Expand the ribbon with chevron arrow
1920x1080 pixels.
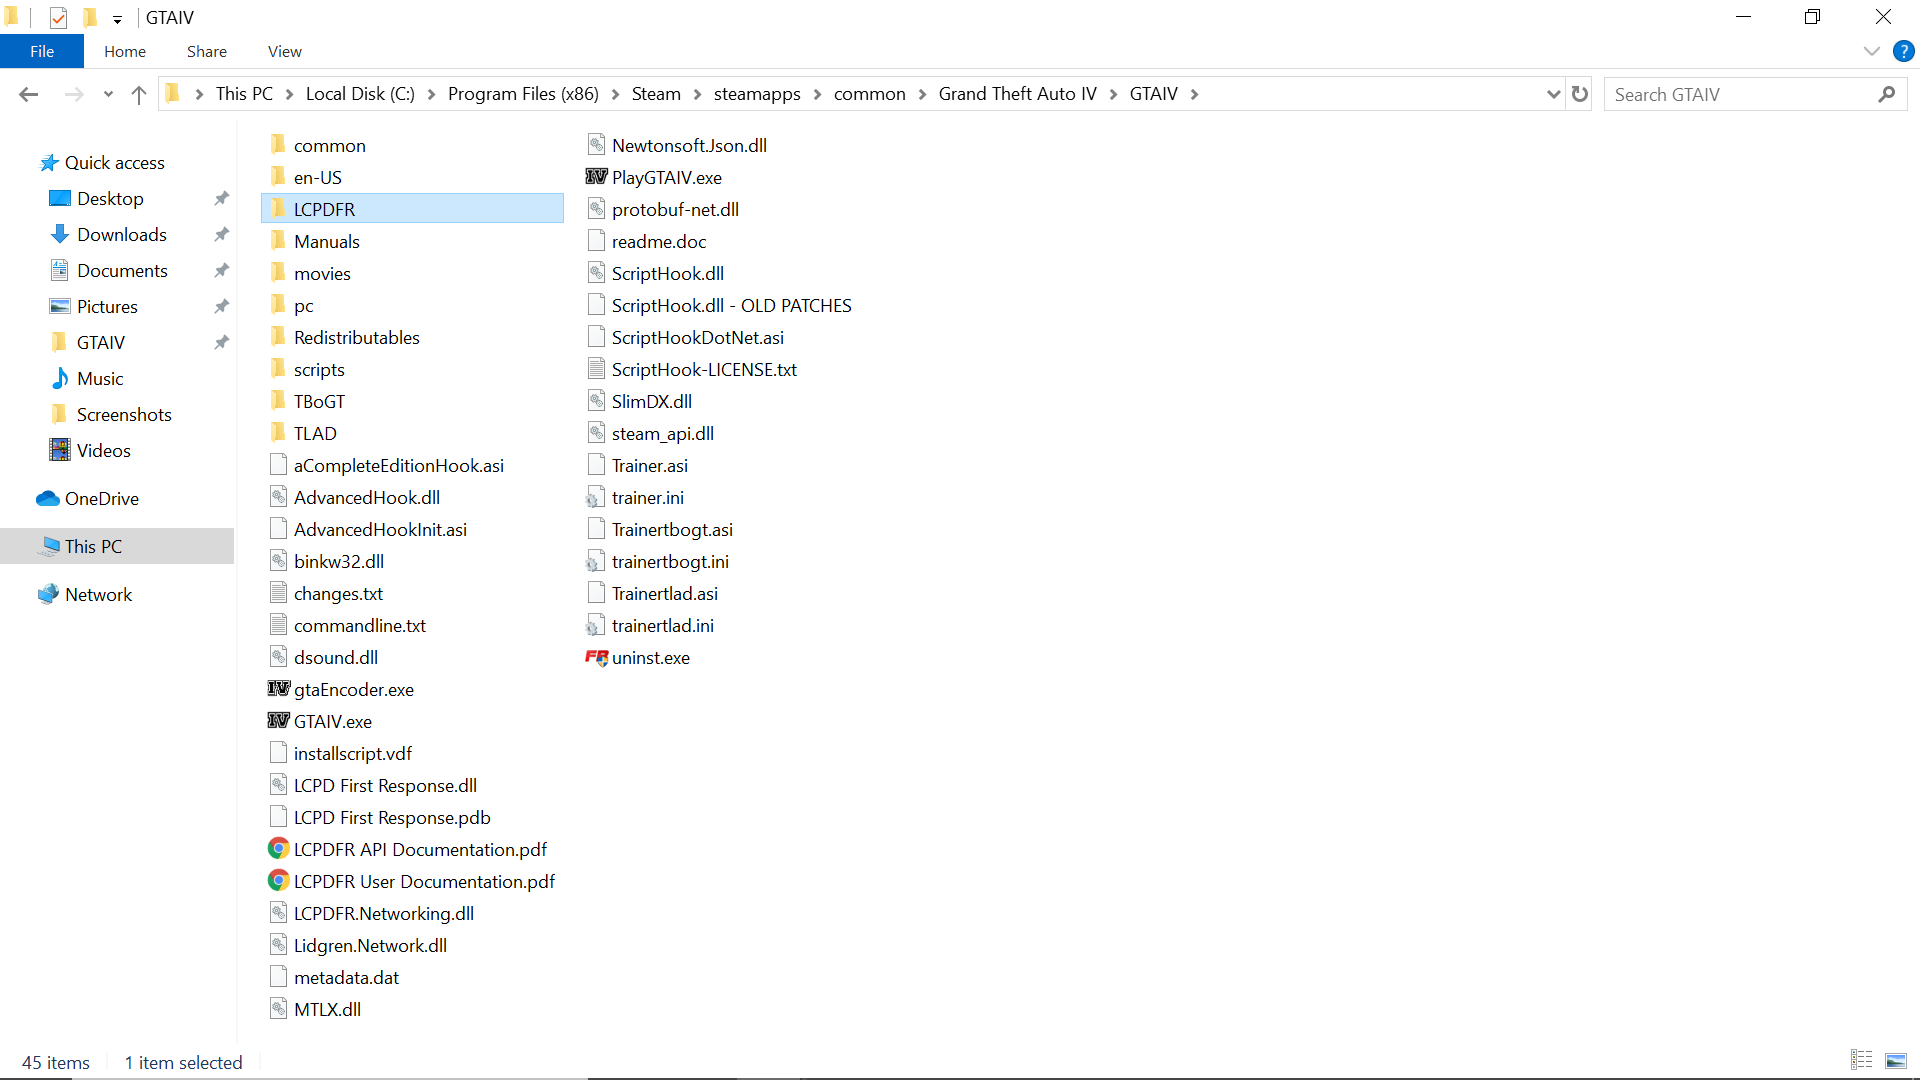pyautogui.click(x=1871, y=51)
